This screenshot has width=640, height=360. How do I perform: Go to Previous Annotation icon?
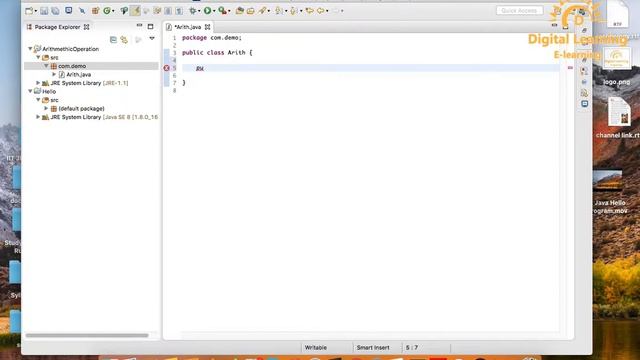point(293,11)
